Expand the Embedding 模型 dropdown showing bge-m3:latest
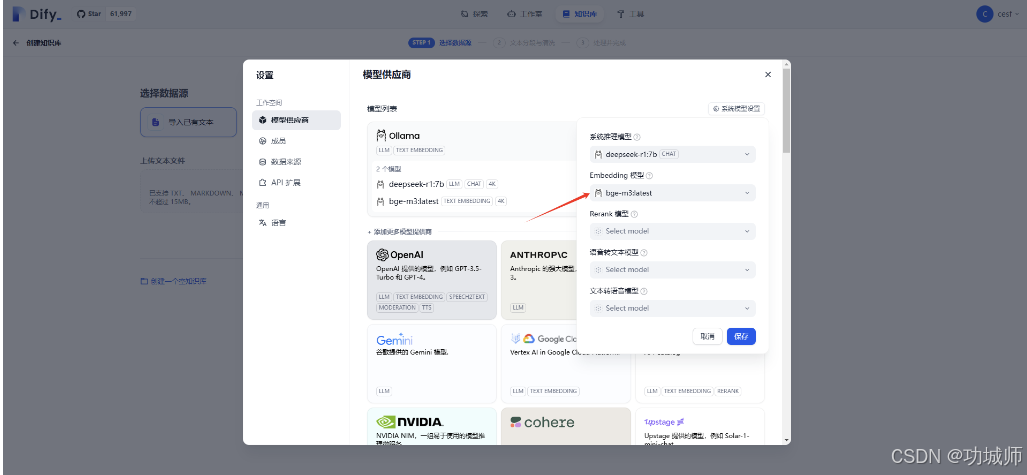This screenshot has height=475, width=1027. point(673,193)
